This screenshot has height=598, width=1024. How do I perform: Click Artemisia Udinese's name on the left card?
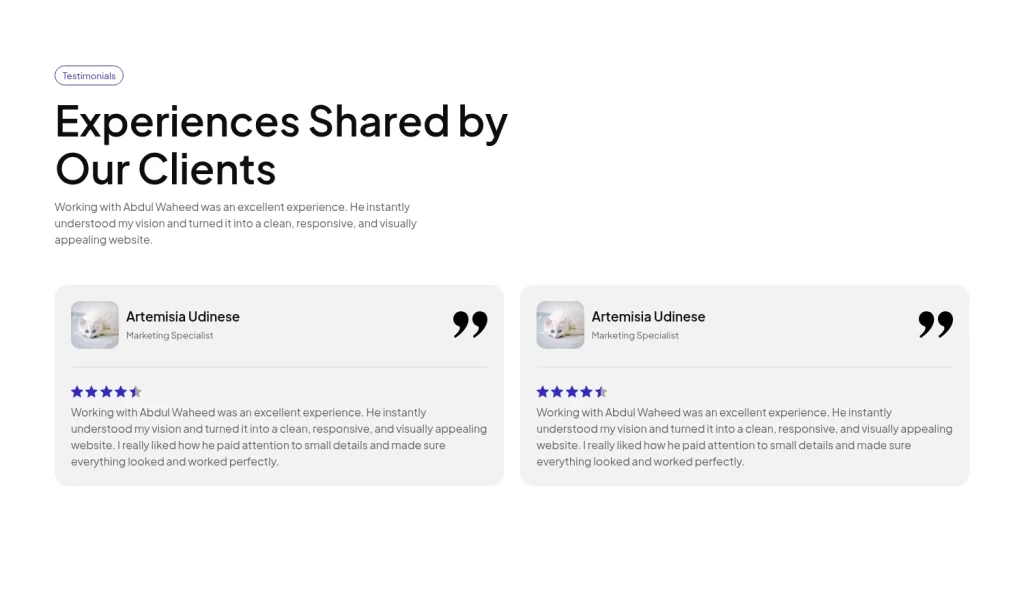pyautogui.click(x=183, y=316)
